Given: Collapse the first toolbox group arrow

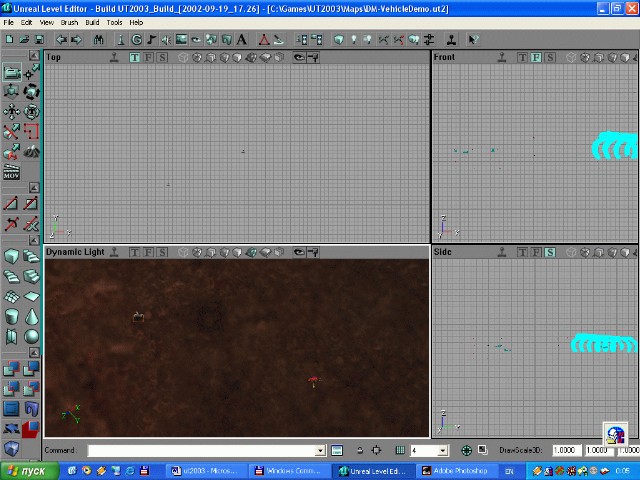Looking at the screenshot, I should 34,56.
